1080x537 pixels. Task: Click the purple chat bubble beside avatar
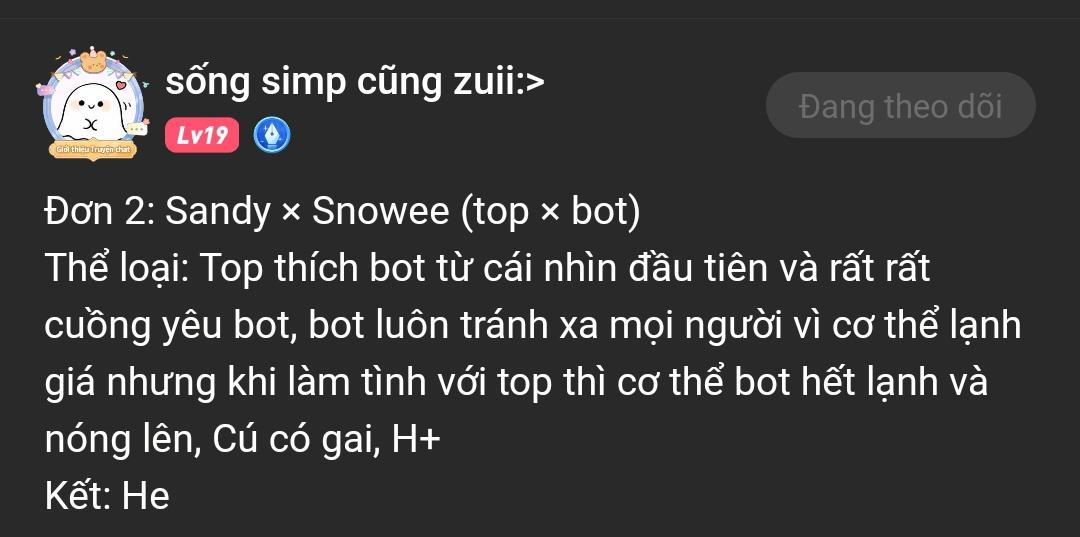coord(44,89)
